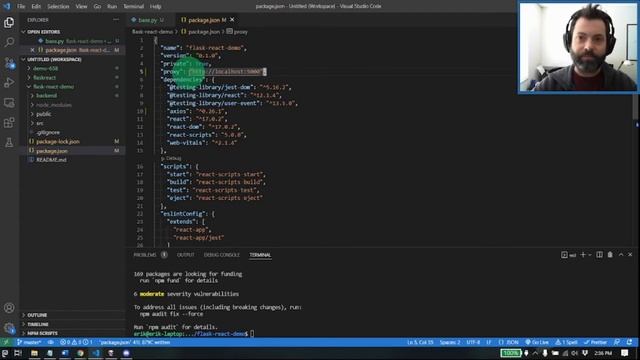Open the Terminal menu
The image size is (640, 360).
pyautogui.click(x=133, y=6)
